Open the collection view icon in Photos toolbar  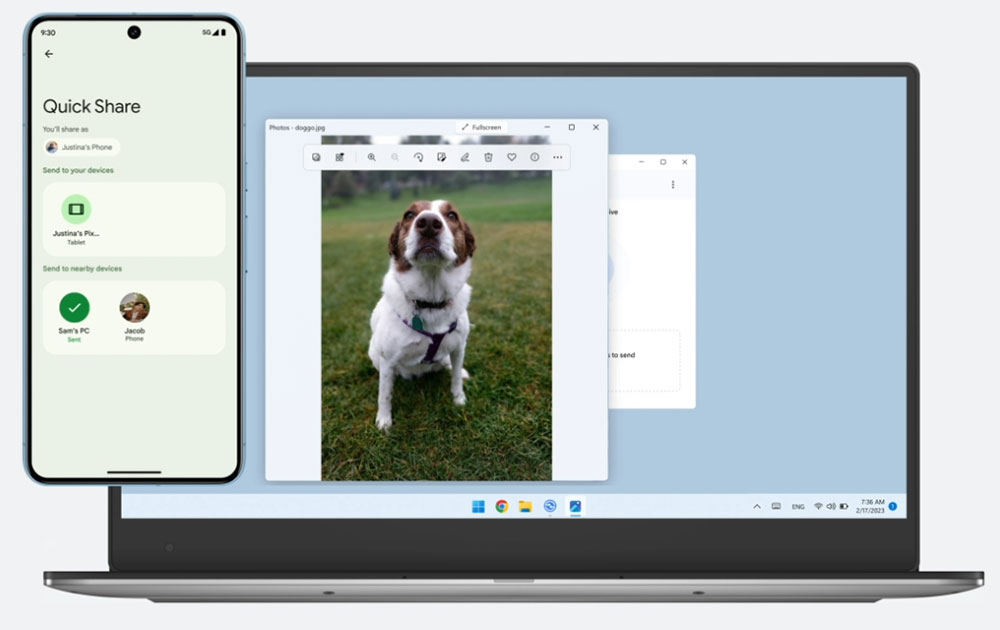316,158
